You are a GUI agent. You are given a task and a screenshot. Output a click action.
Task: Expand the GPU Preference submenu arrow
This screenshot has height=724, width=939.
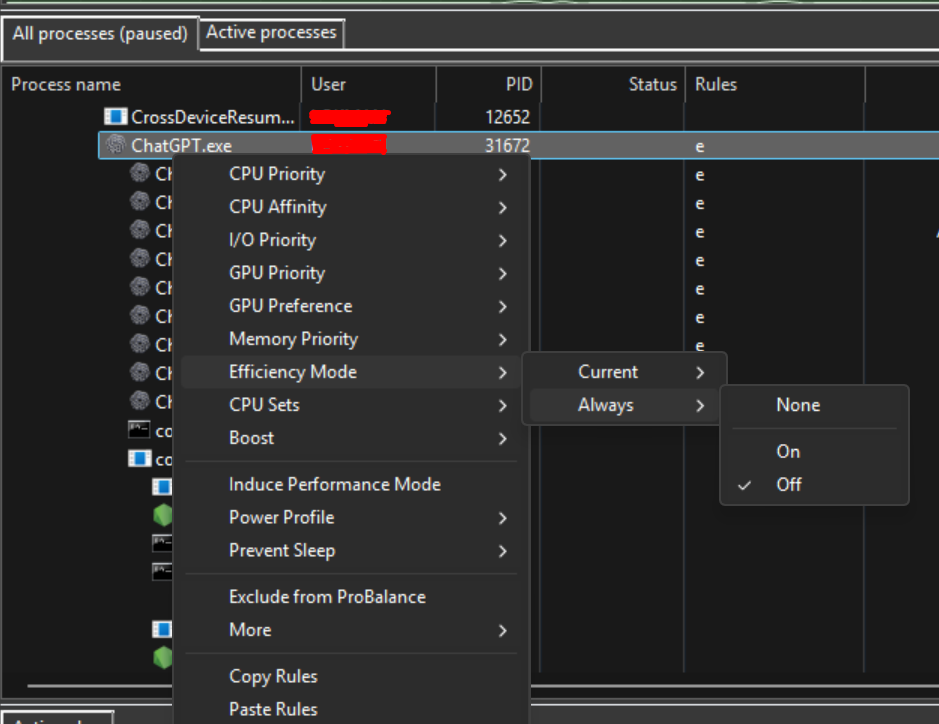point(502,307)
